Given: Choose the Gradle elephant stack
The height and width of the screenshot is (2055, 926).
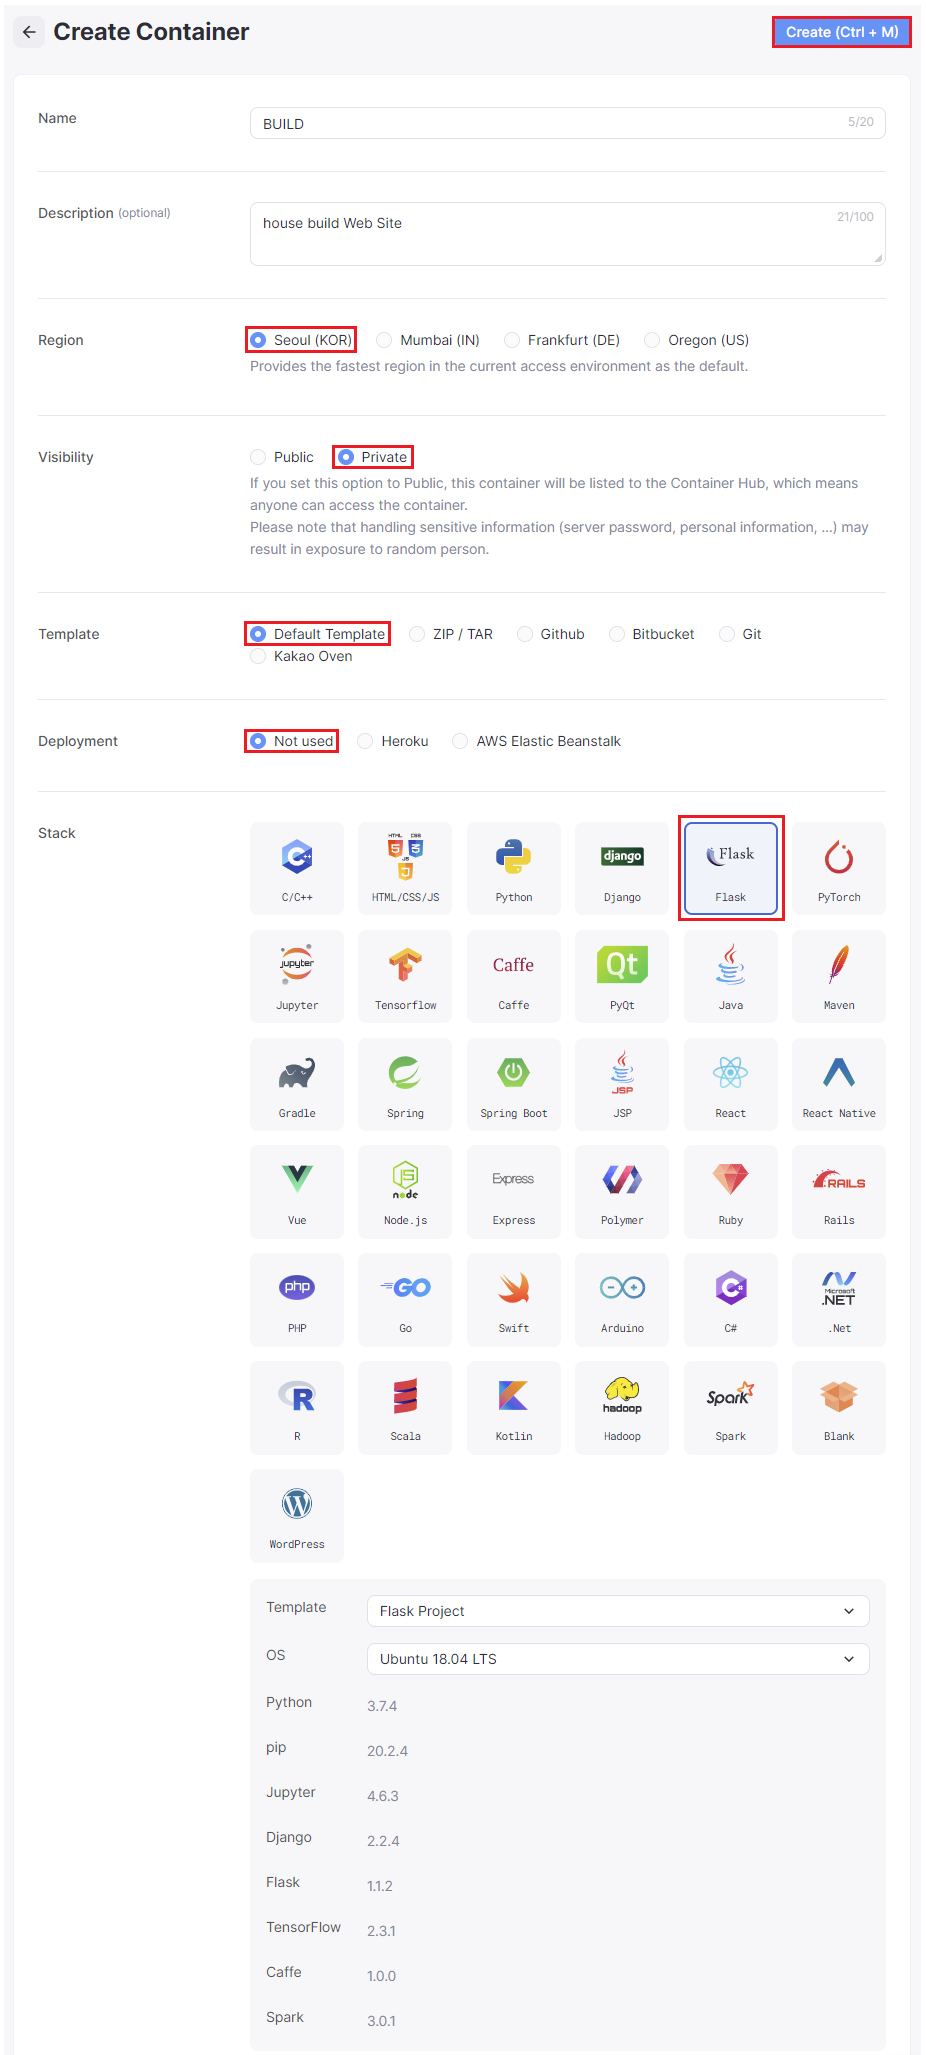Looking at the screenshot, I should point(297,1084).
